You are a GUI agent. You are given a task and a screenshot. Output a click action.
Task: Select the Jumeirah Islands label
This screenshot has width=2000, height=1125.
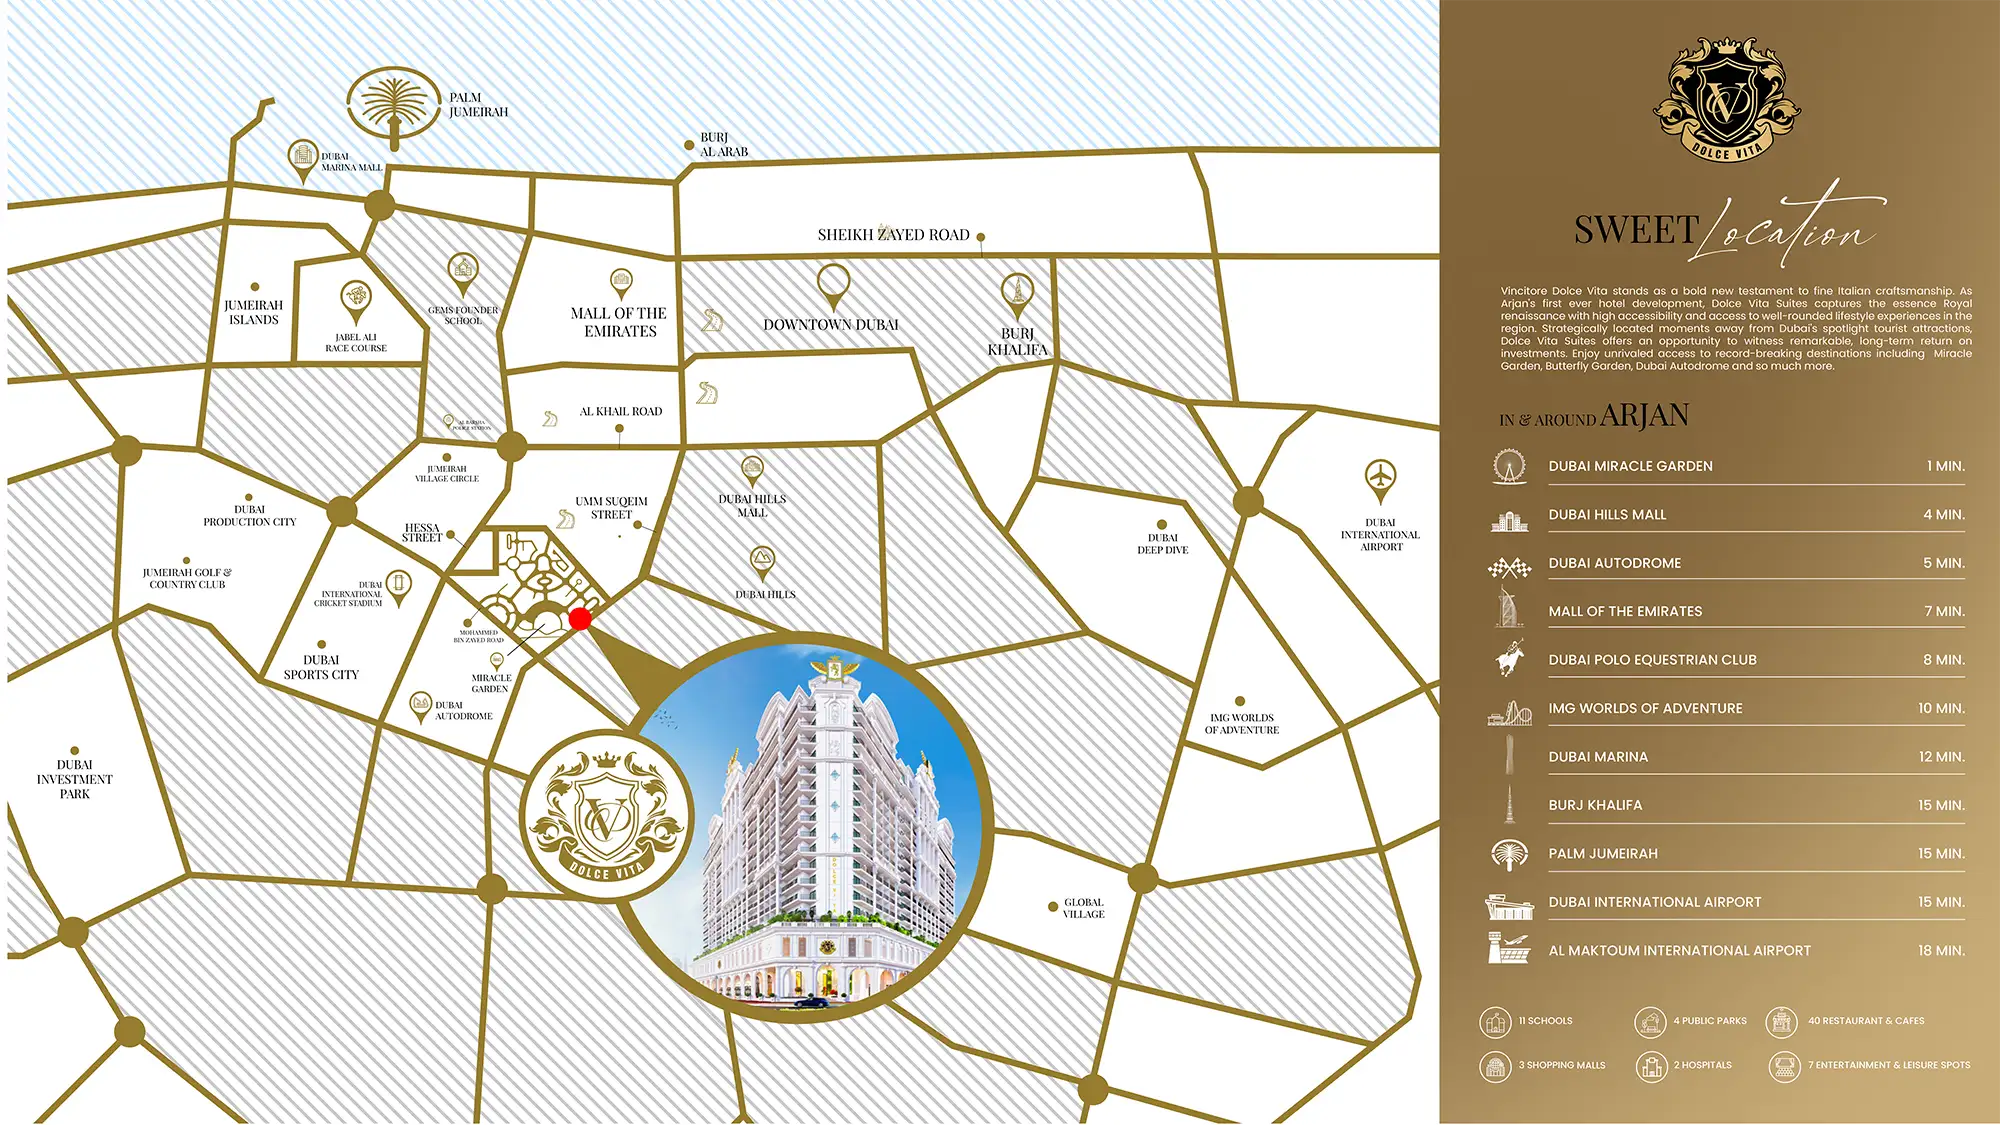point(254,313)
